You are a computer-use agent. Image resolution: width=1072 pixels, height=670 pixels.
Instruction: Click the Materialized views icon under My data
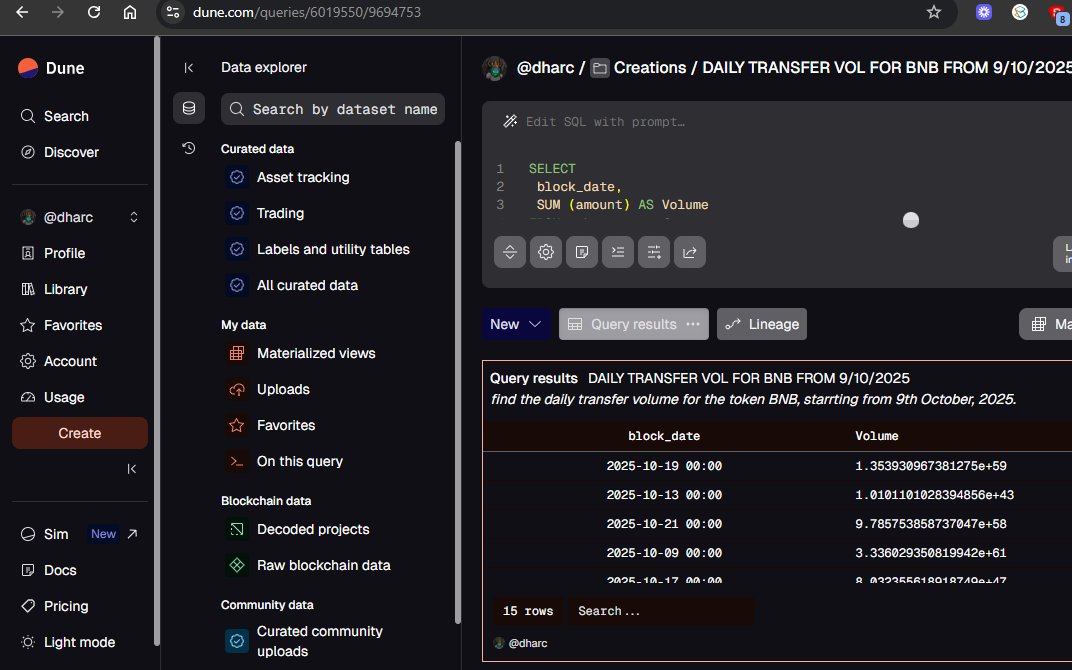pos(237,353)
